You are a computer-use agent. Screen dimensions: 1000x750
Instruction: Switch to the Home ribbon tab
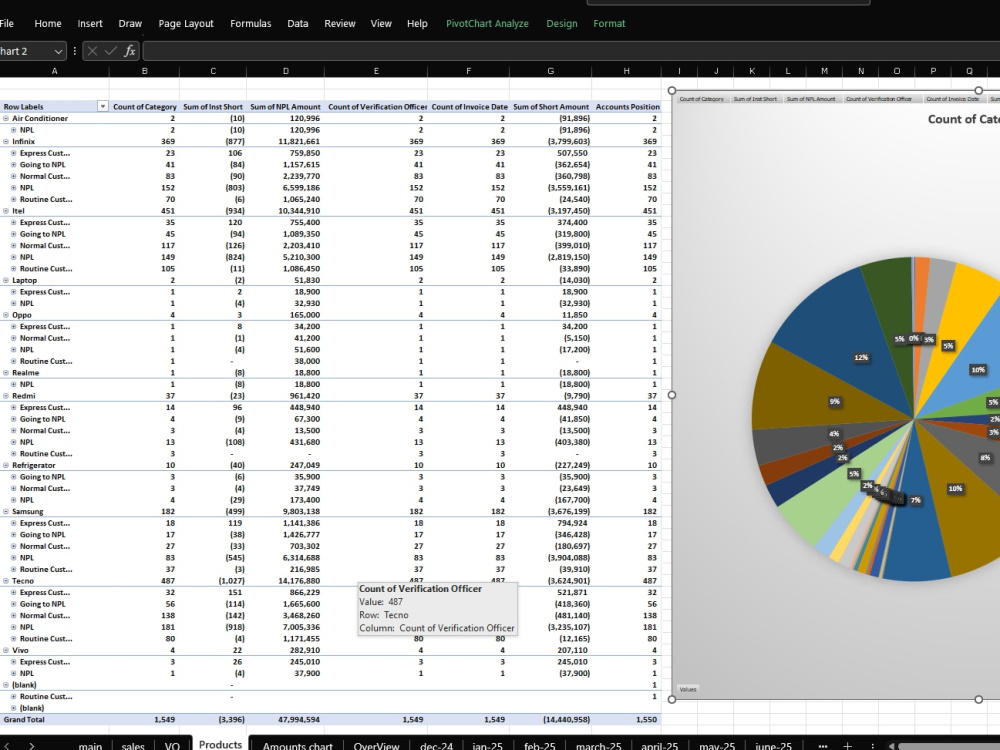pos(48,24)
